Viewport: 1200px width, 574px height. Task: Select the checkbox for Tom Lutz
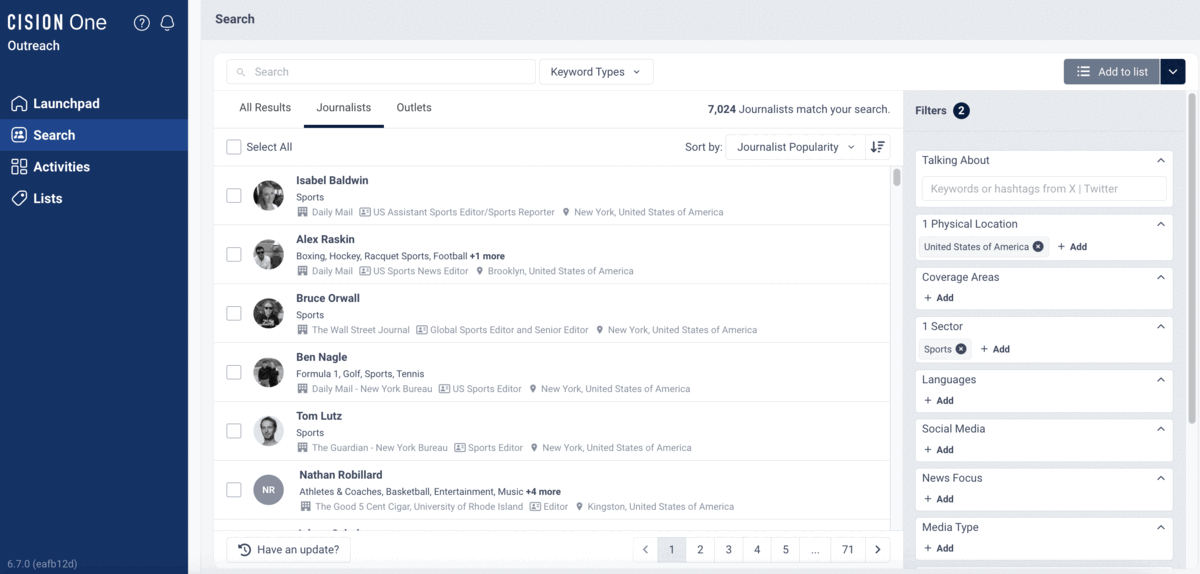pyautogui.click(x=234, y=431)
